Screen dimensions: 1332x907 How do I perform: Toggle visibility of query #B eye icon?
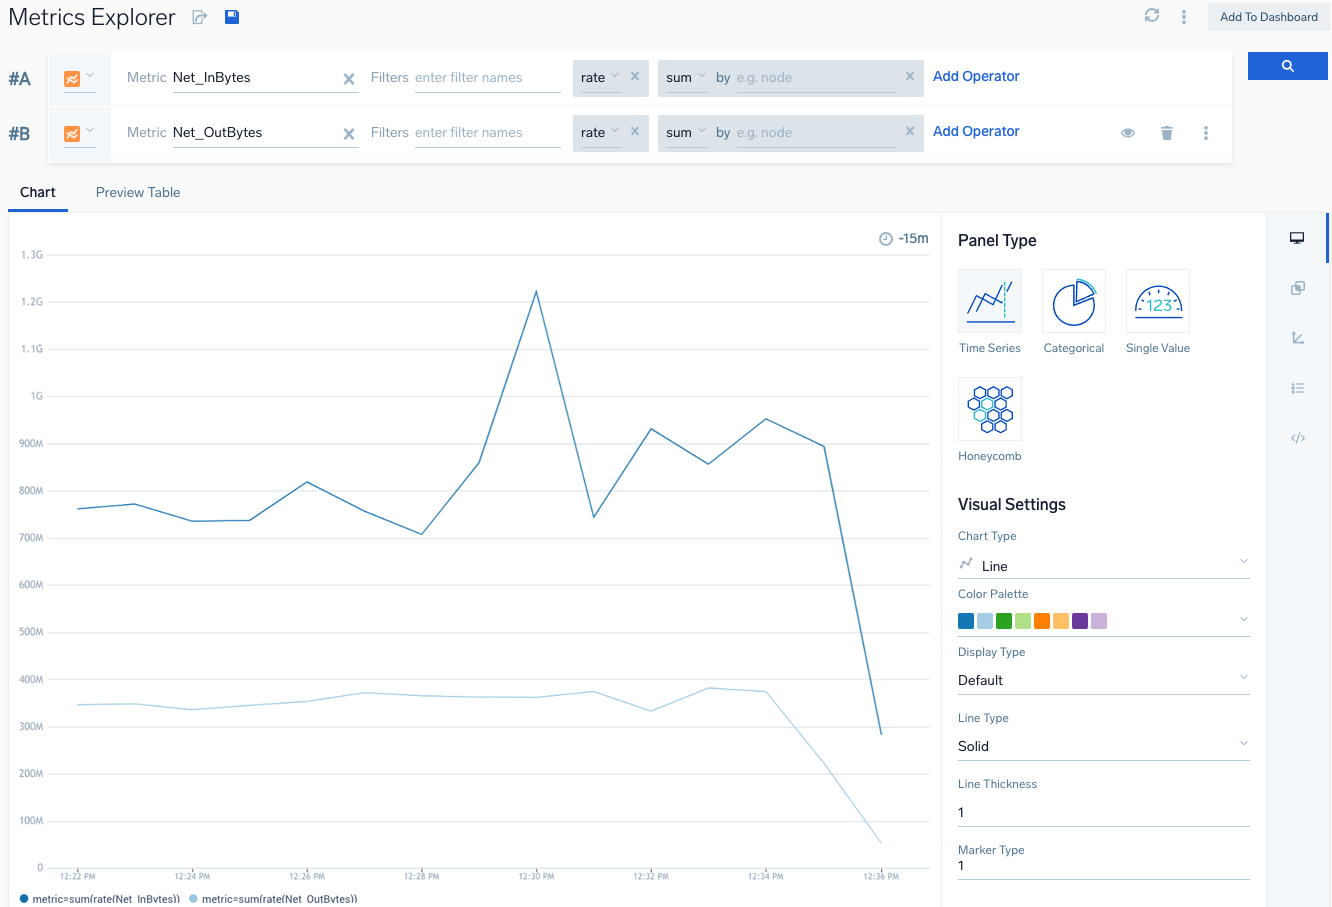click(1128, 133)
